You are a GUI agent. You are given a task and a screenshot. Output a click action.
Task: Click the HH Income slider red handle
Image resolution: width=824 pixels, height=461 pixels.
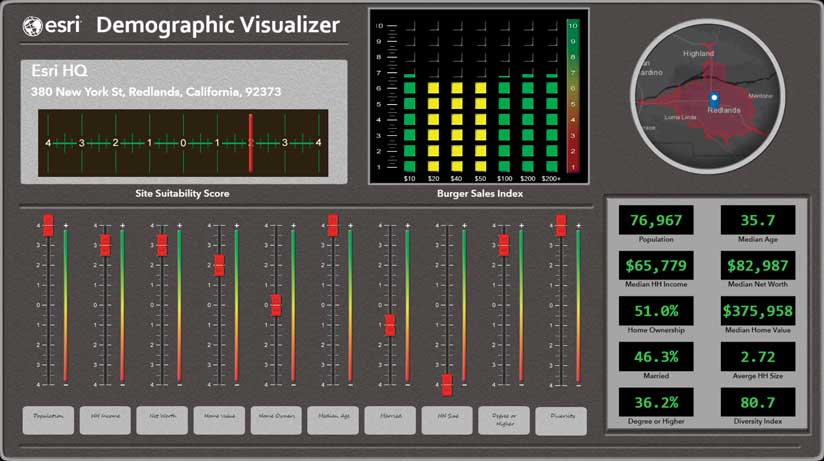105,245
